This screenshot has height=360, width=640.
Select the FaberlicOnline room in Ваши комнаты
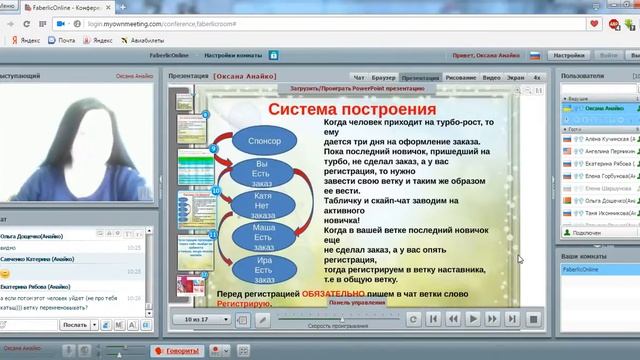(600, 269)
